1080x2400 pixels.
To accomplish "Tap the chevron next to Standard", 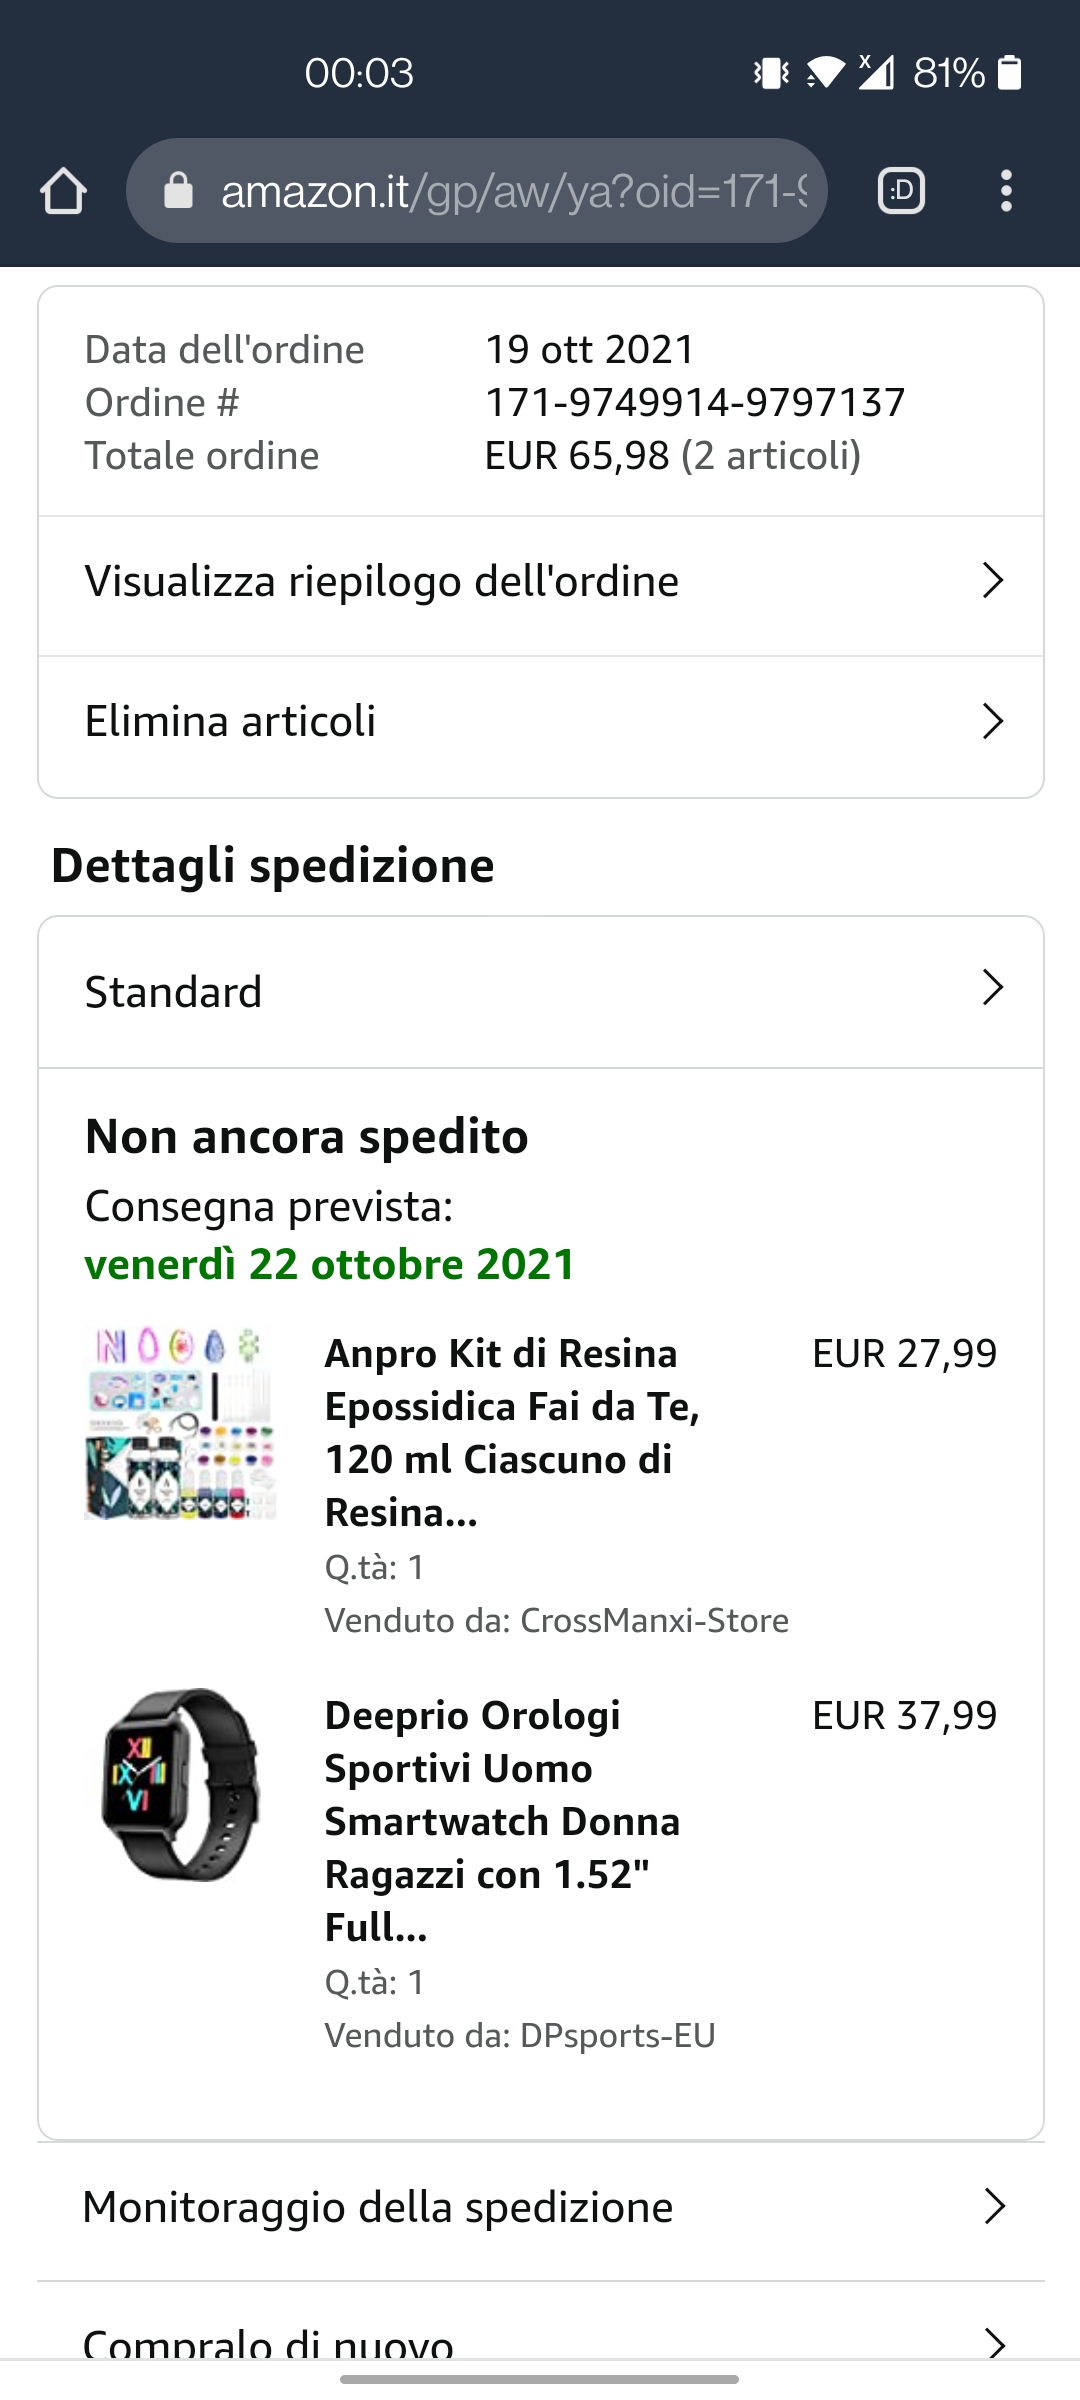I will [992, 988].
